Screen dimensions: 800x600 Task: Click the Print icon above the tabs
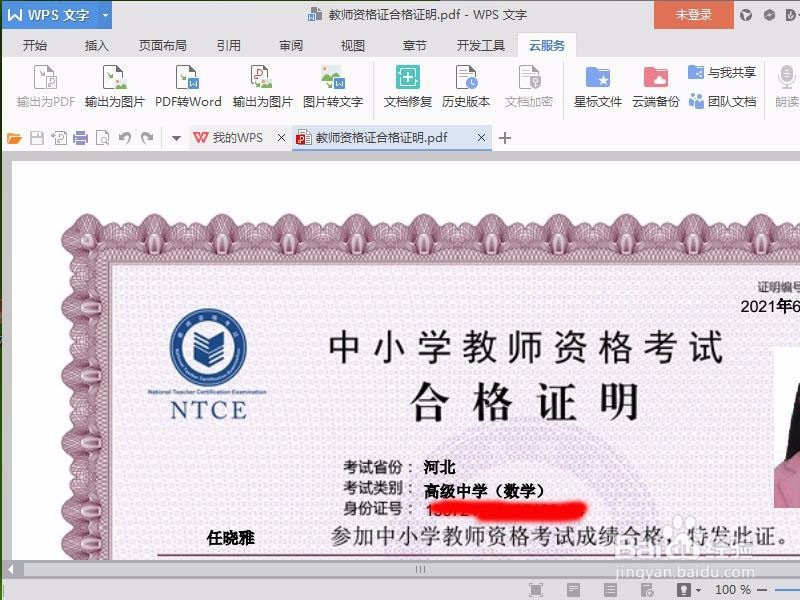81,140
